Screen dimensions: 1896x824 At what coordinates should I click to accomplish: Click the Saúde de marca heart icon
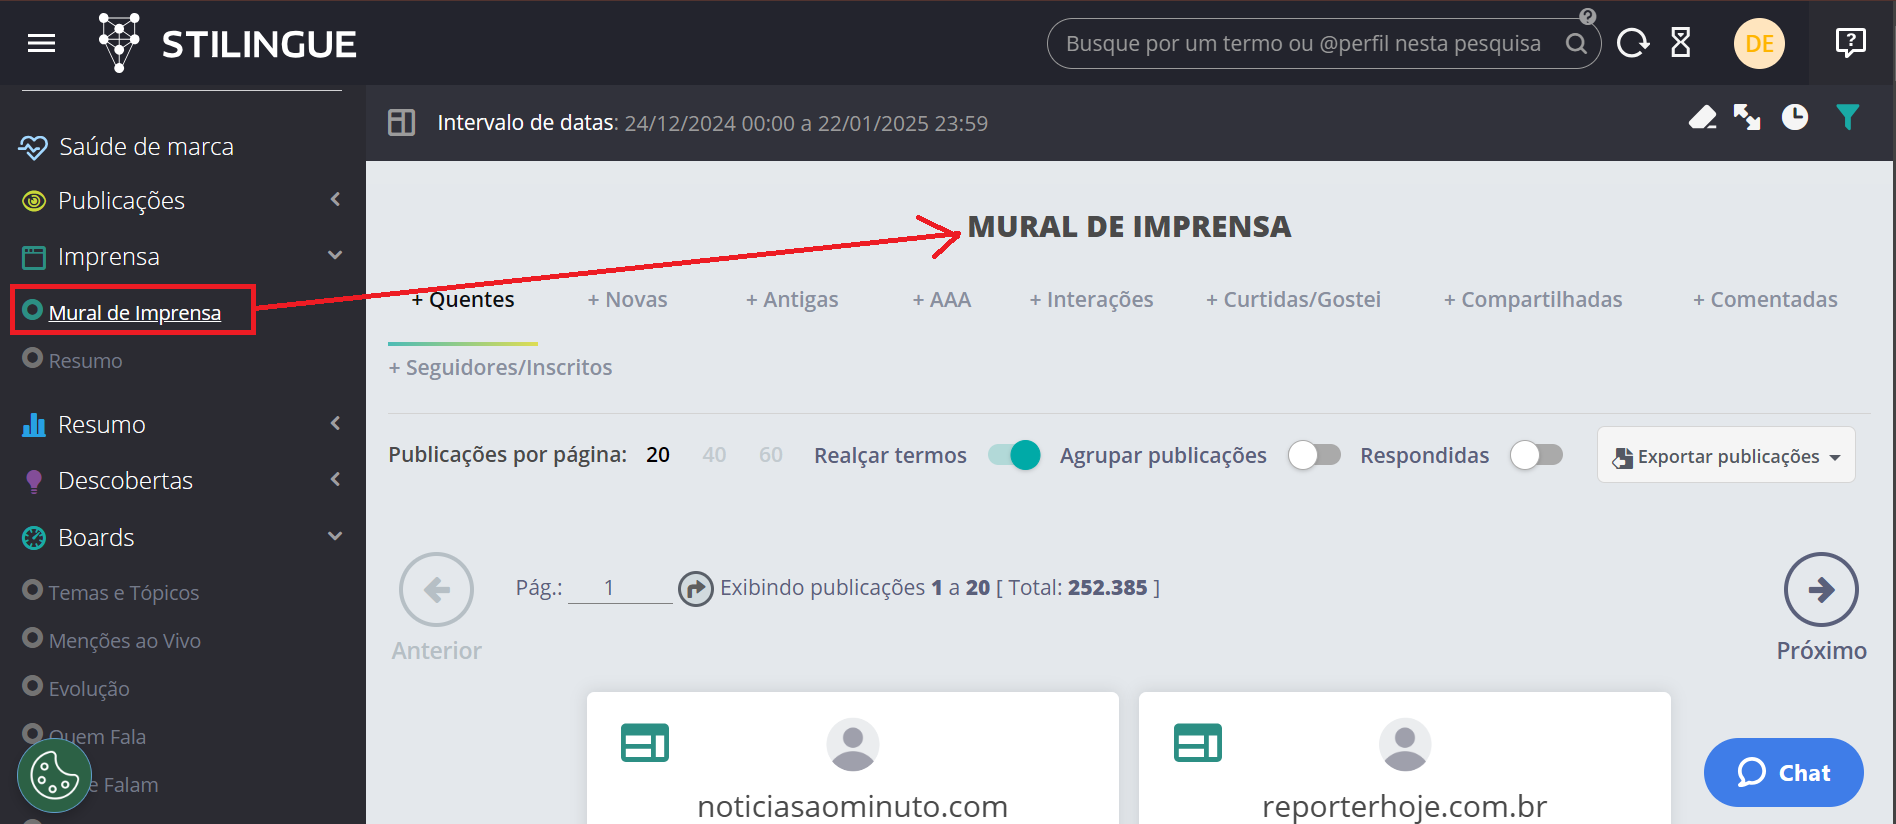pyautogui.click(x=33, y=147)
